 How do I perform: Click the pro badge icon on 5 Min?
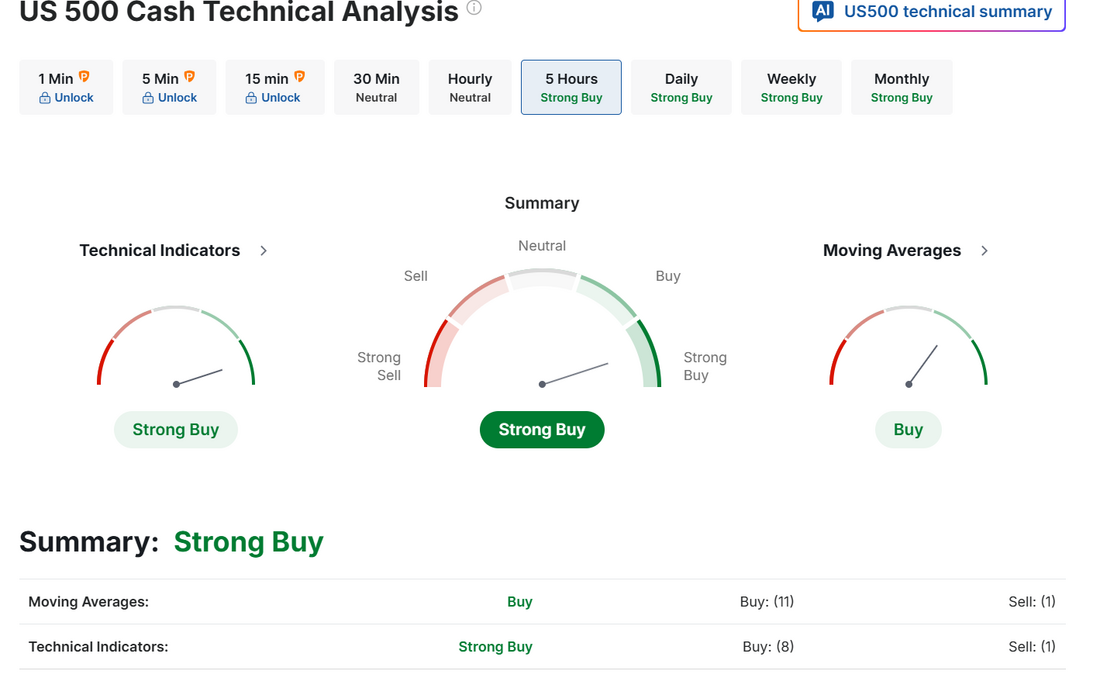coord(189,76)
